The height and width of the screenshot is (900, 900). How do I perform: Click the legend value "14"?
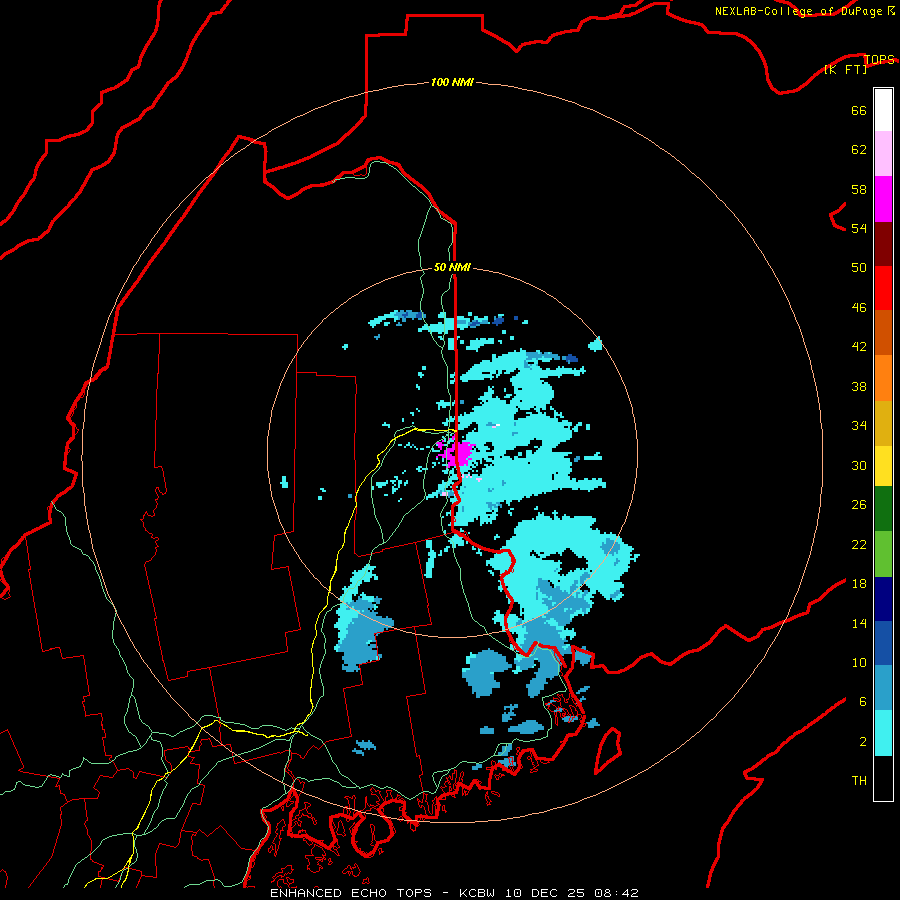click(x=859, y=623)
